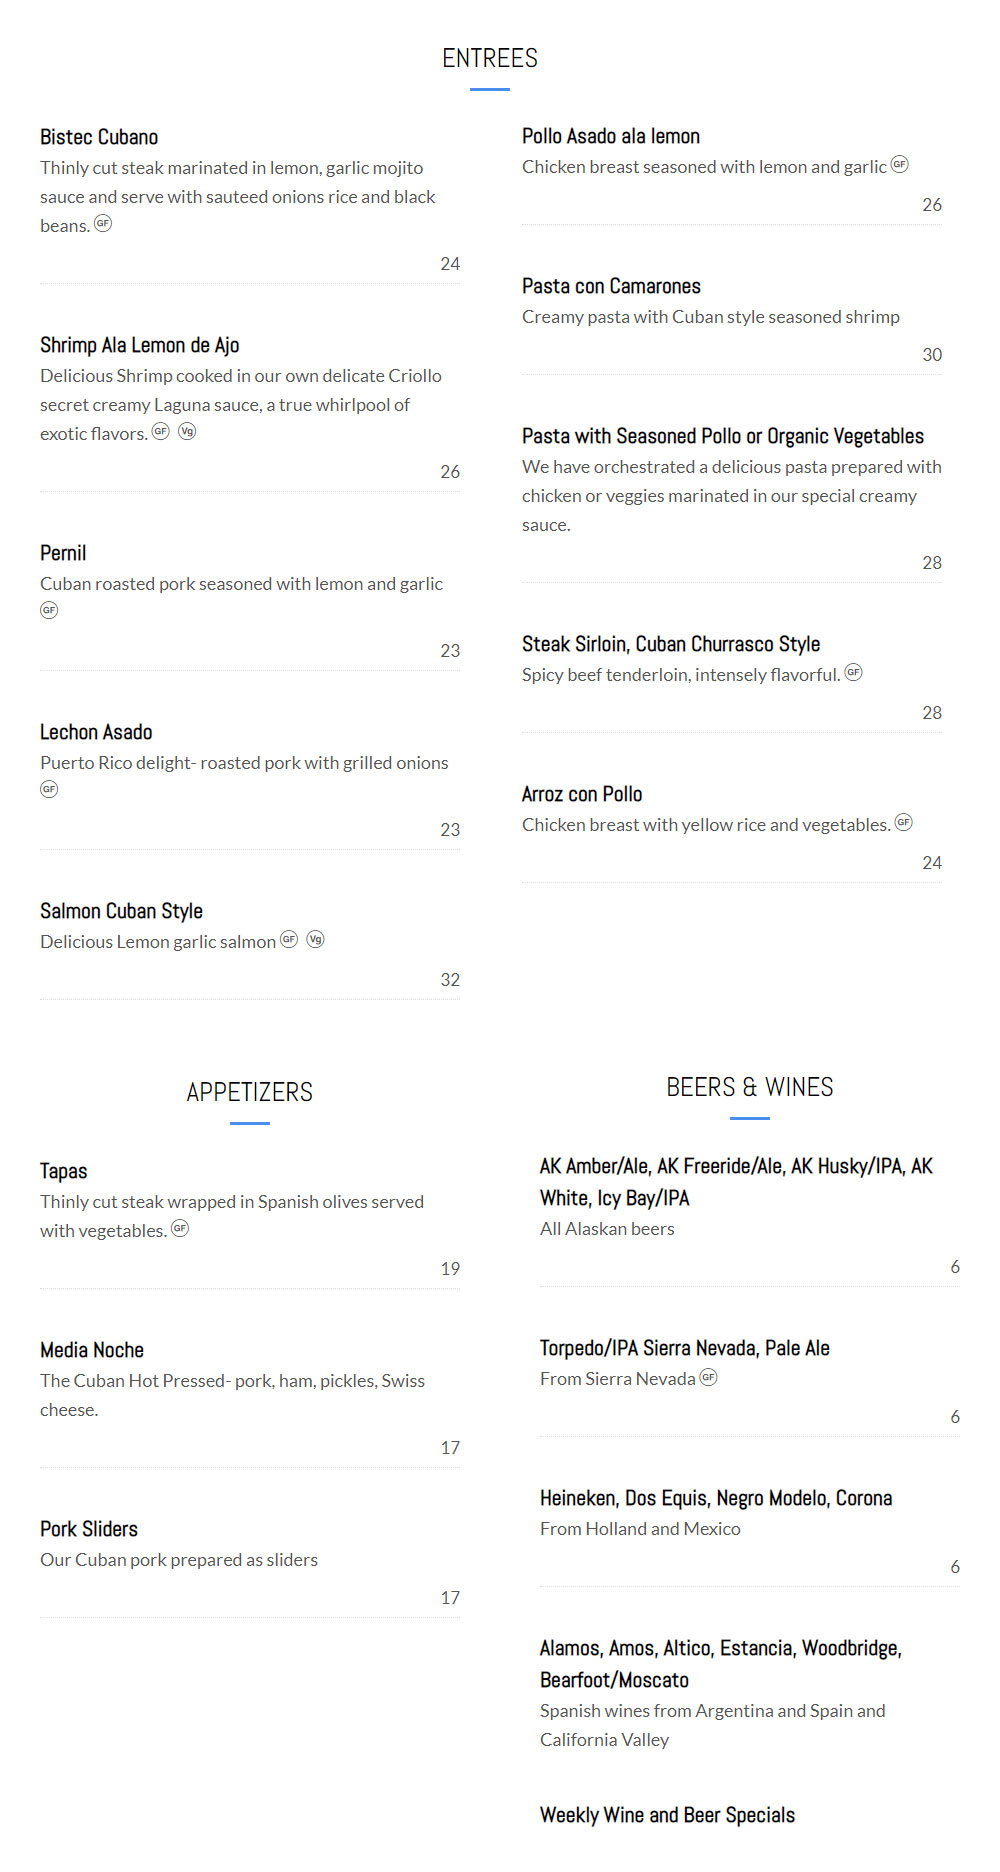This screenshot has height=1872, width=1000.
Task: Click the Vg icon next to Salmon Cuban Style
Action: pos(315,939)
